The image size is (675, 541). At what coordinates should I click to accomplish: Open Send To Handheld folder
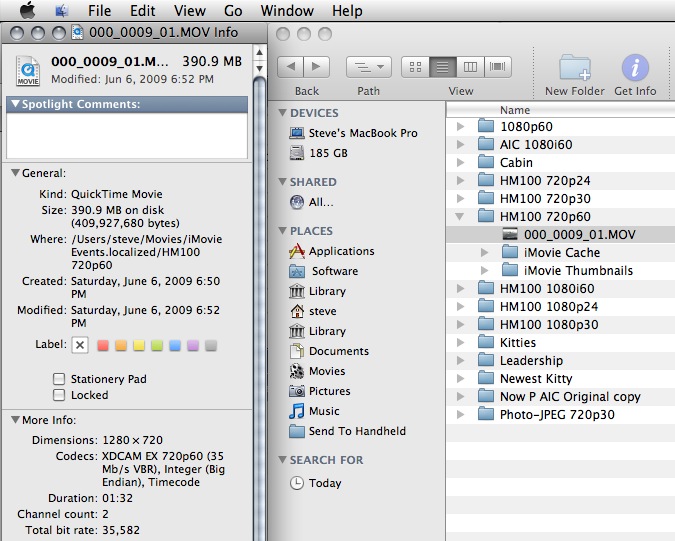(x=347, y=431)
